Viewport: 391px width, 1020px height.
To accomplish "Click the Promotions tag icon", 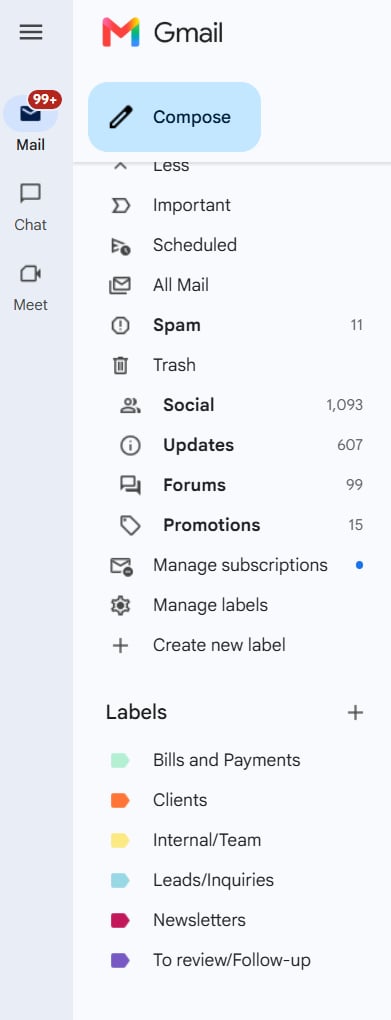I will pyautogui.click(x=131, y=526).
